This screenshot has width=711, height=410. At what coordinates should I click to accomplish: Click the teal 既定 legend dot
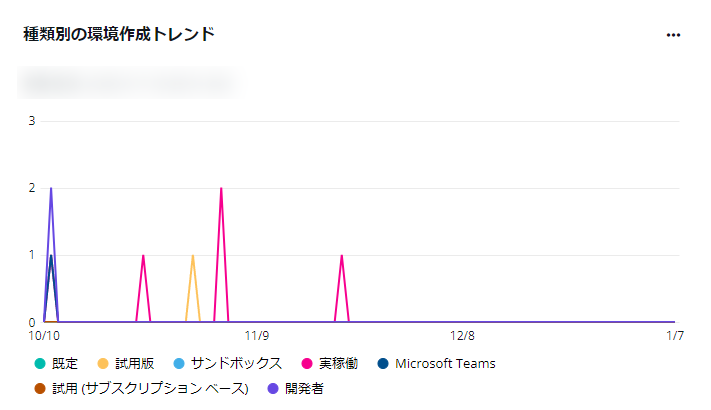point(40,363)
